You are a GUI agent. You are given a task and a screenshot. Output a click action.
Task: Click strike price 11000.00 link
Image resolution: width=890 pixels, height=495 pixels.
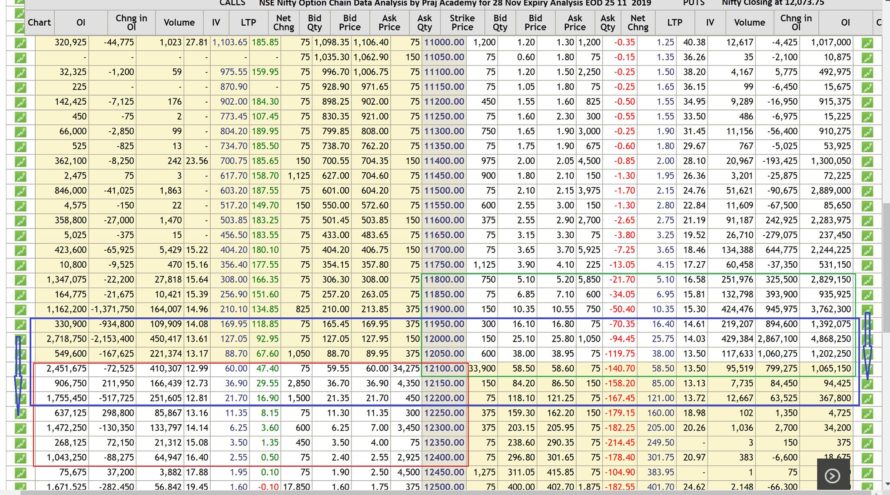tap(444, 43)
